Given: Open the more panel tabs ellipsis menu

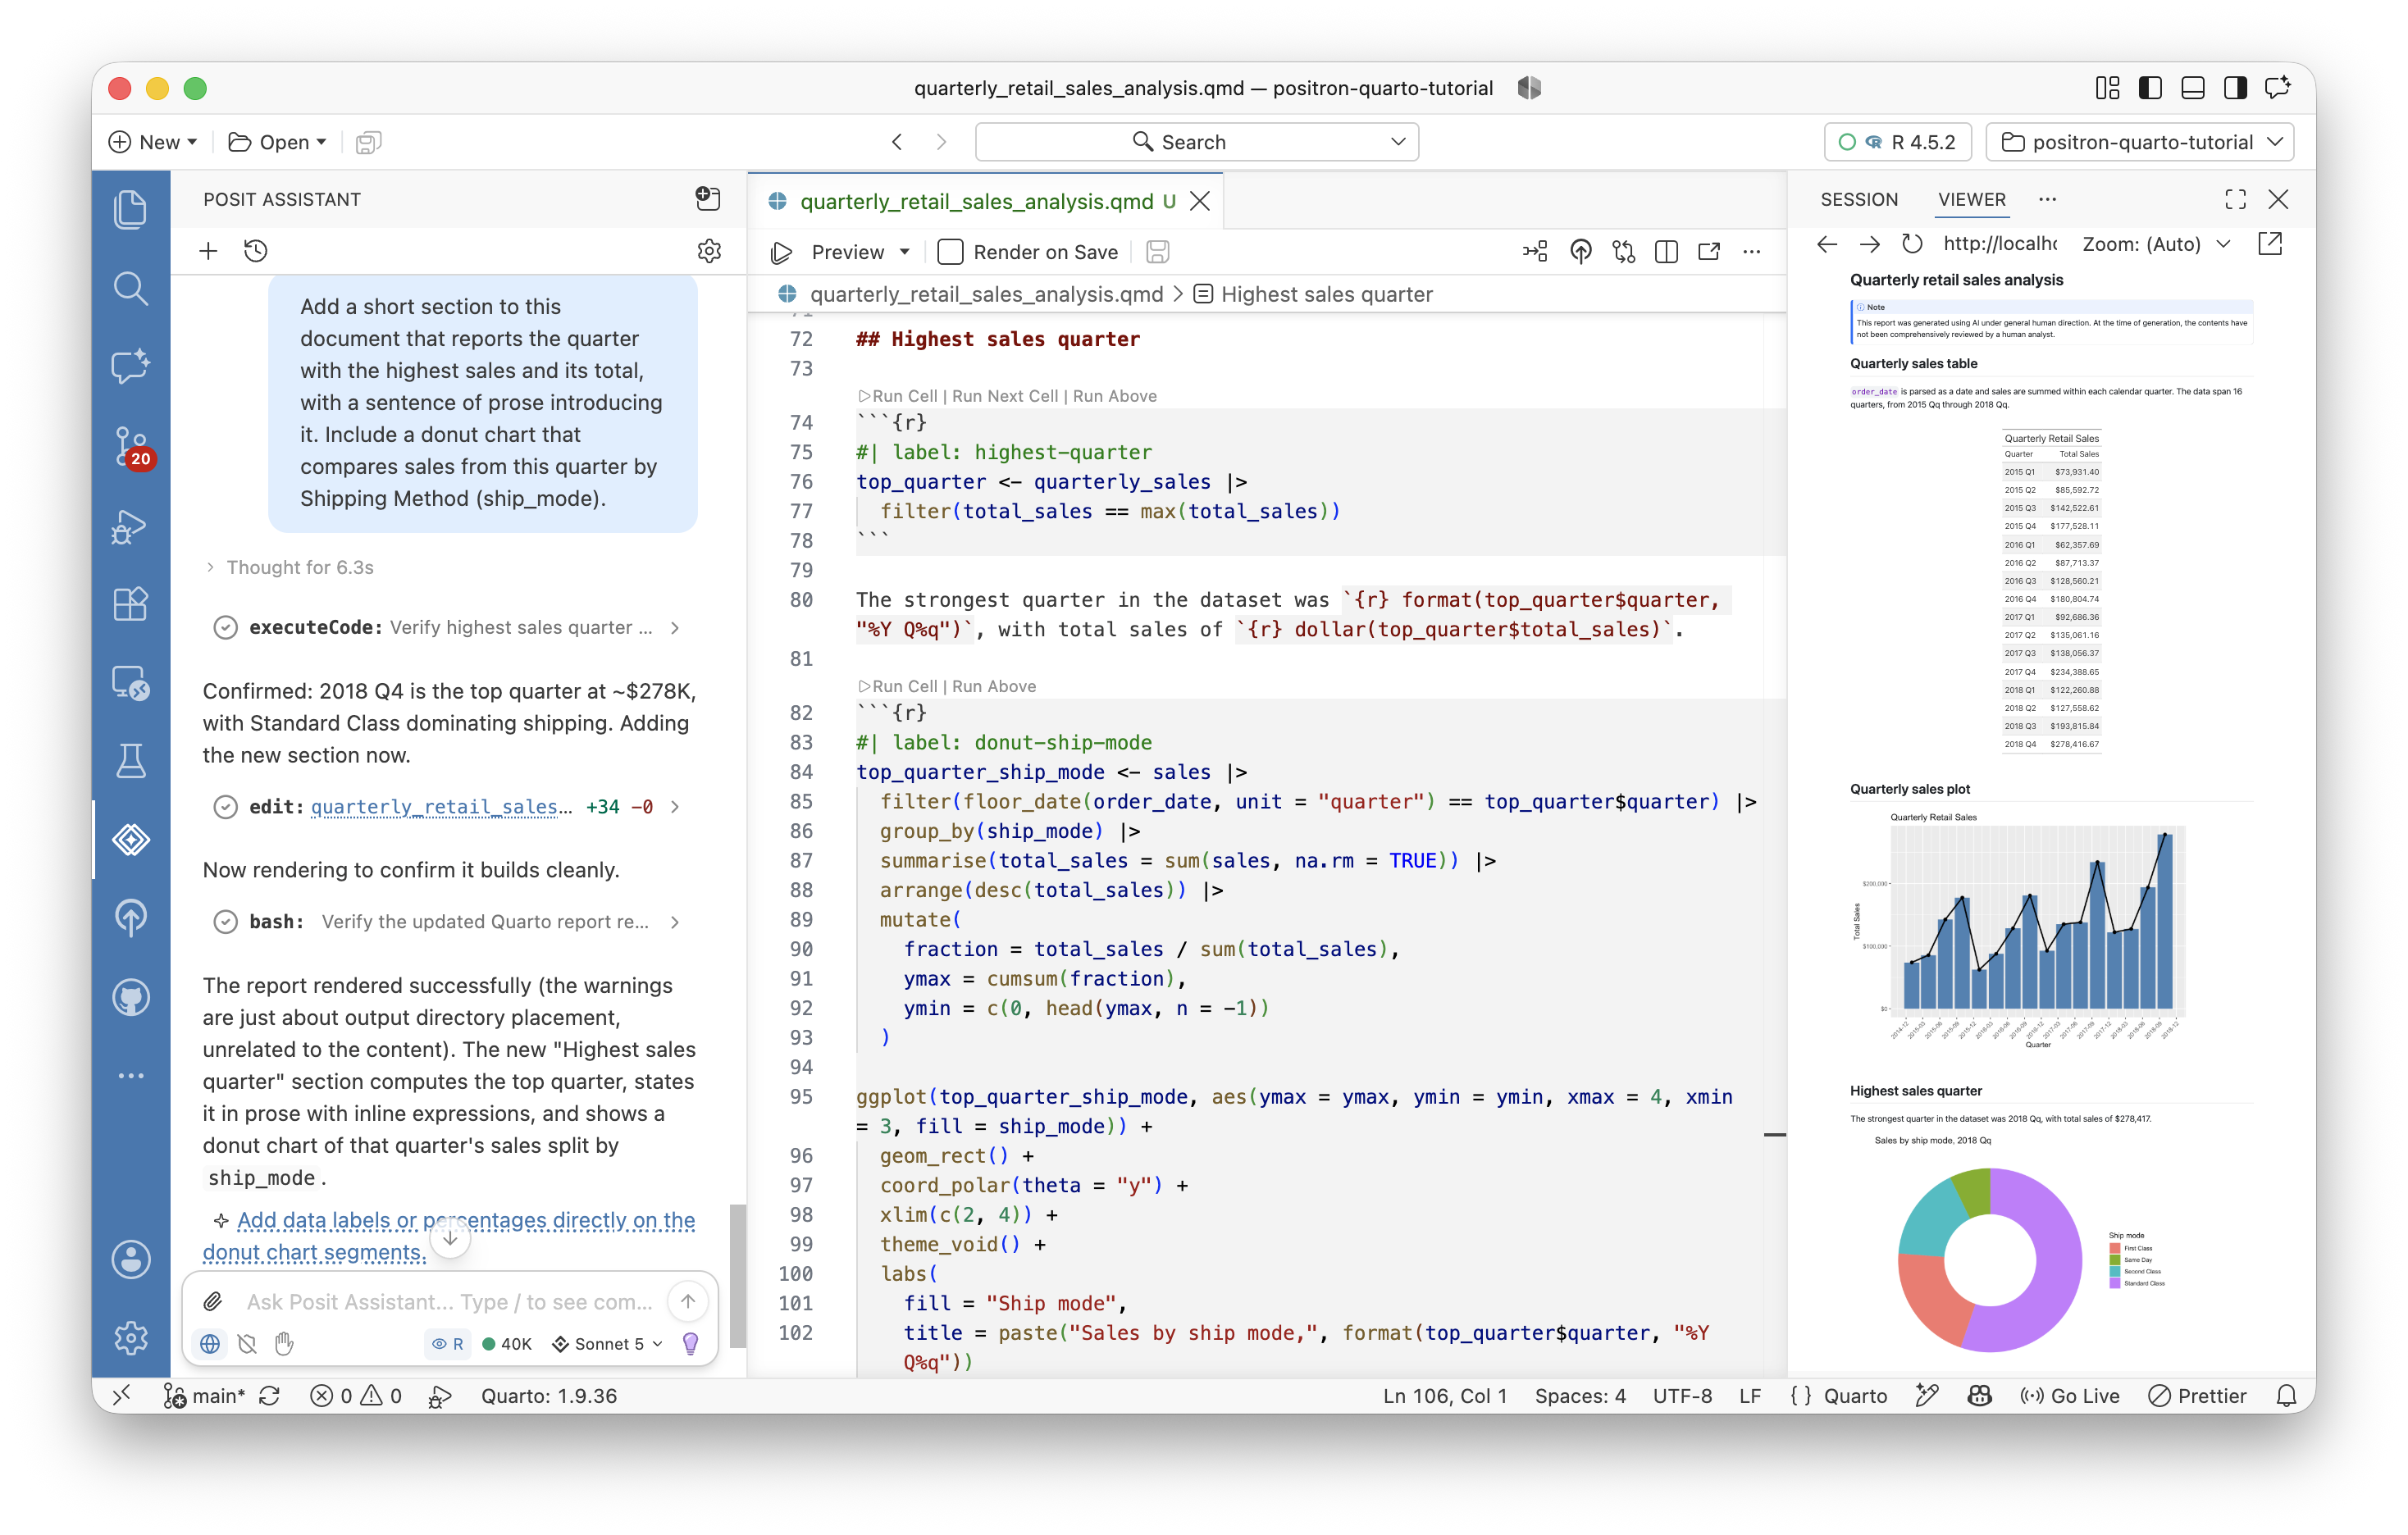Looking at the screenshot, I should (x=2047, y=200).
